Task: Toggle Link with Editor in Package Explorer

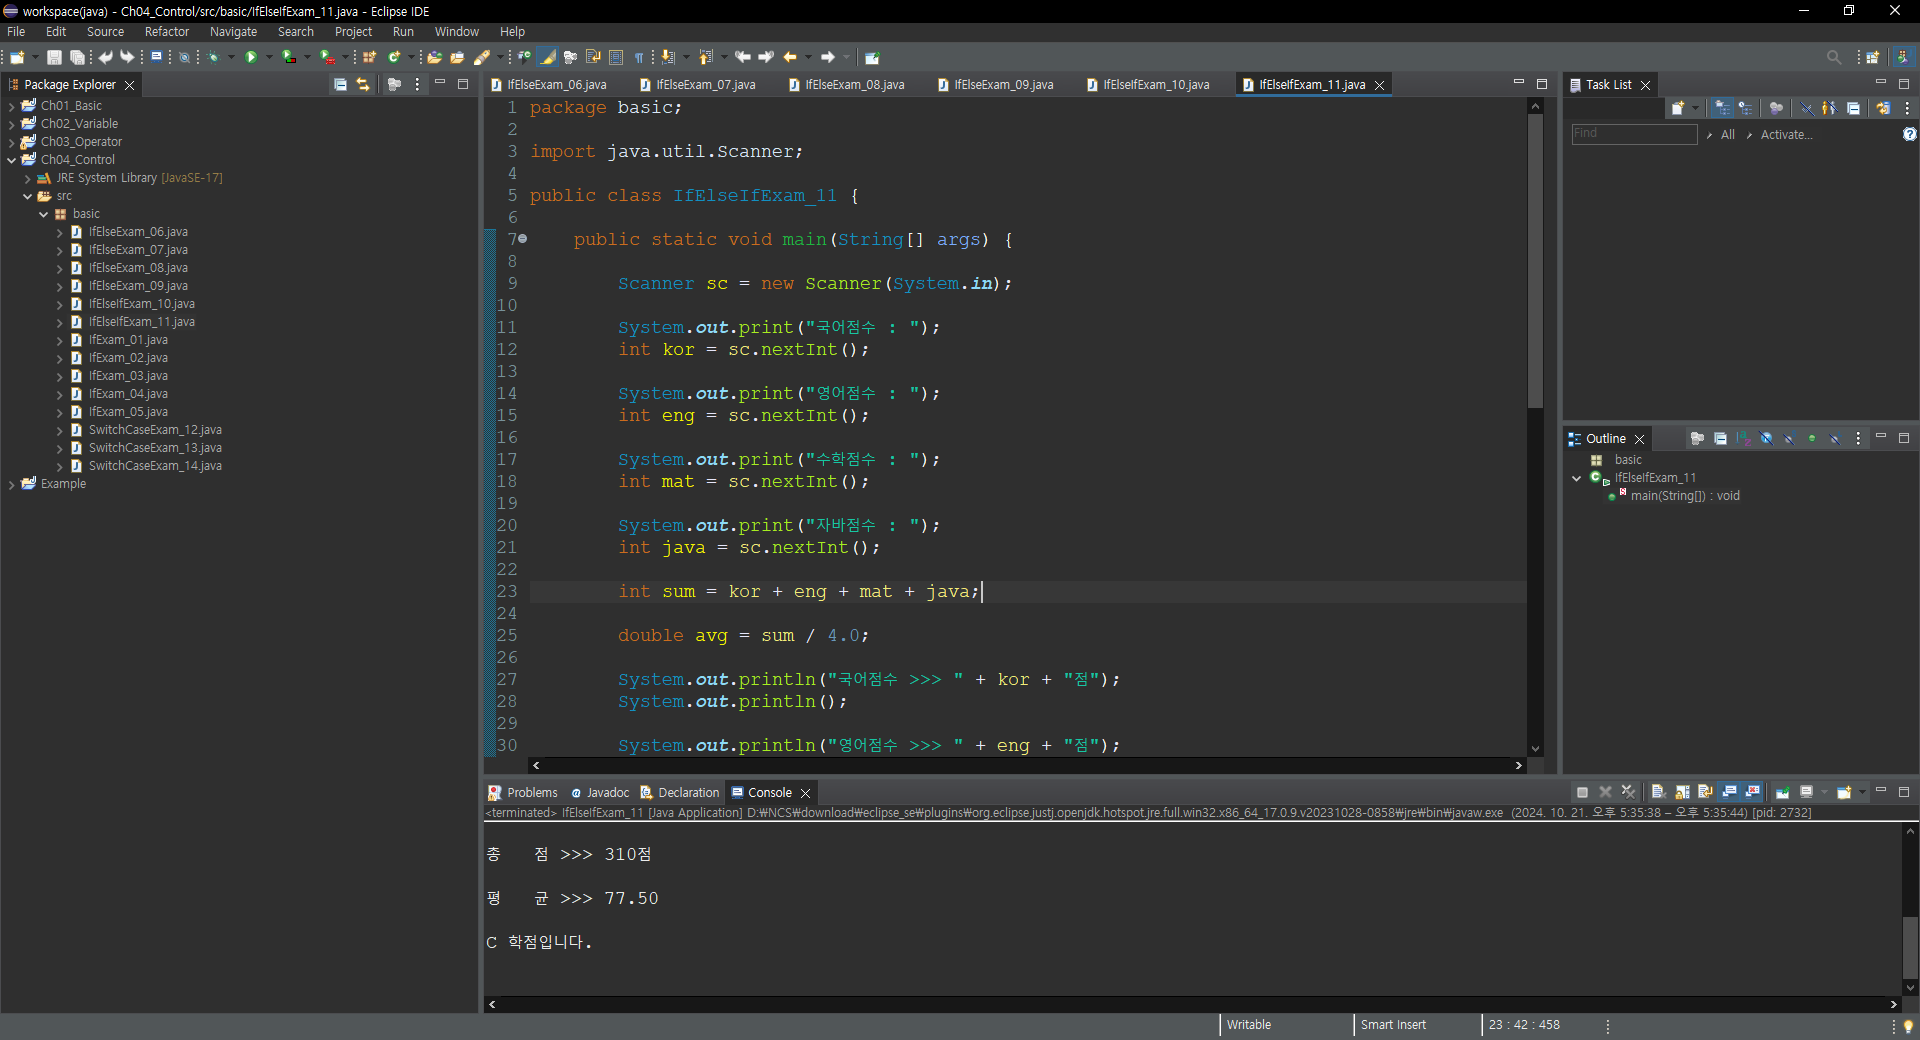Action: (x=363, y=85)
